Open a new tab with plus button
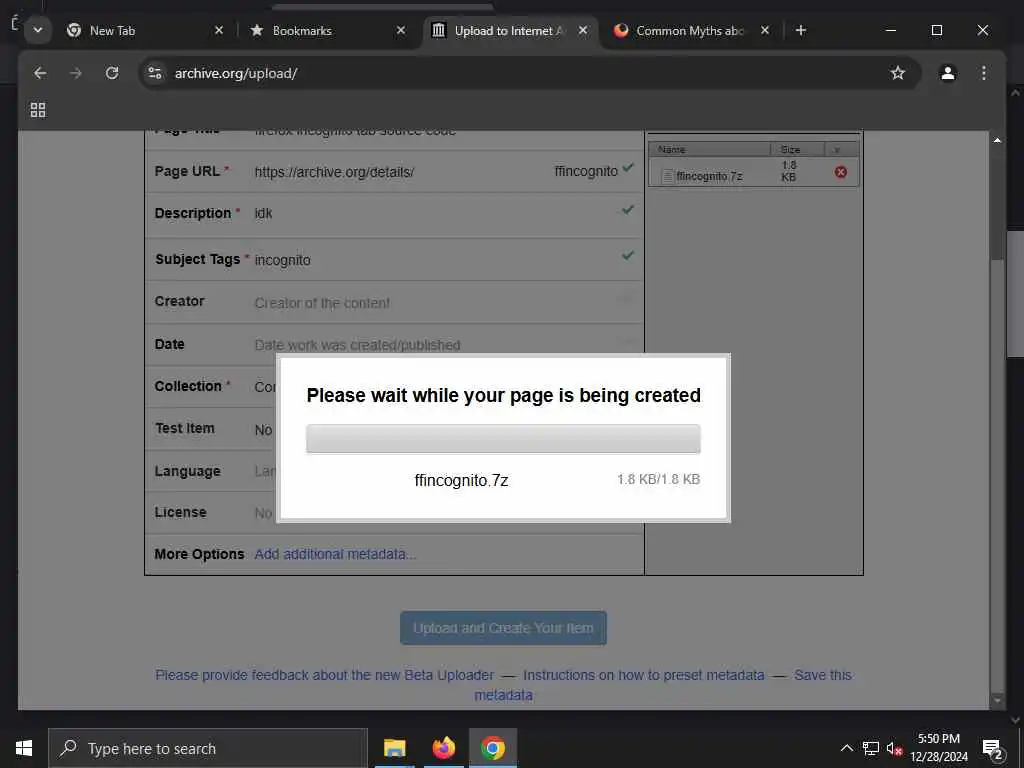 (x=801, y=30)
